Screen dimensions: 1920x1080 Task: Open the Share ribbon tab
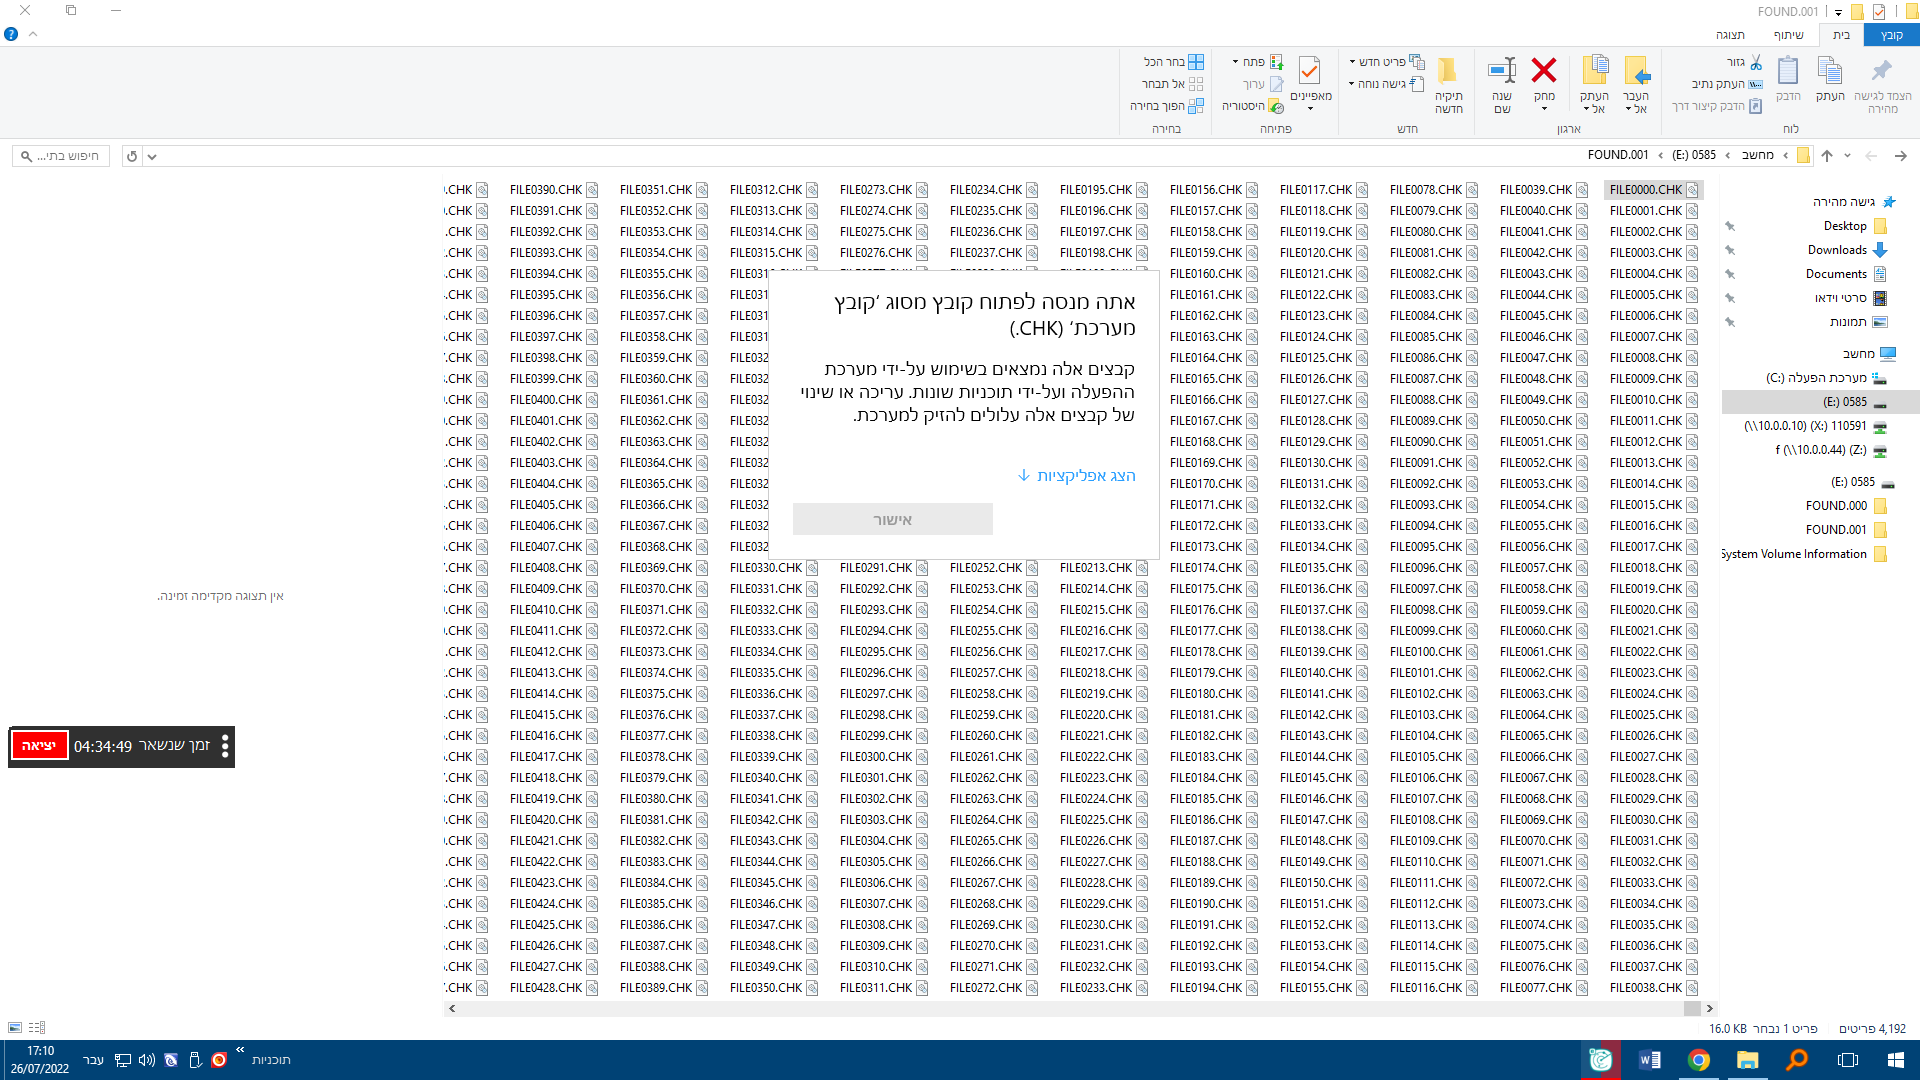tap(1788, 35)
